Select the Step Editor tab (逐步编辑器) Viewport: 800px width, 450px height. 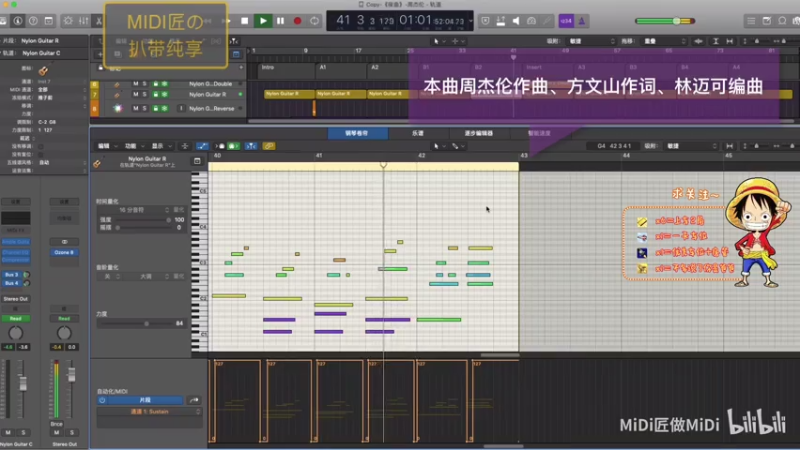pos(479,133)
